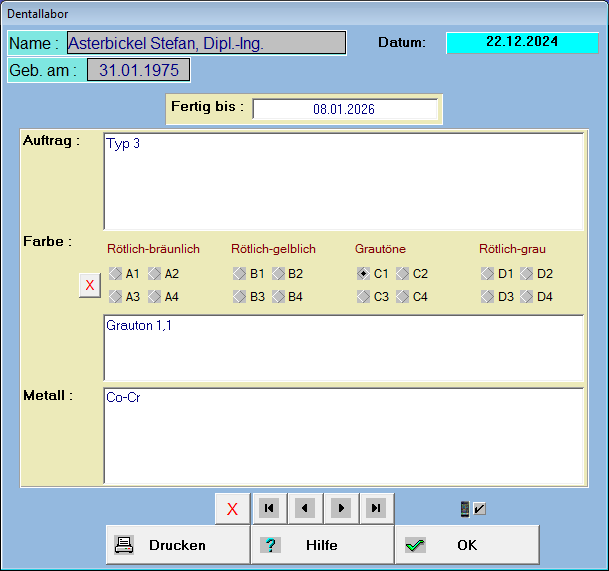Image resolution: width=609 pixels, height=571 pixels.
Task: Click the Fertig bis date field
Action: (x=344, y=109)
